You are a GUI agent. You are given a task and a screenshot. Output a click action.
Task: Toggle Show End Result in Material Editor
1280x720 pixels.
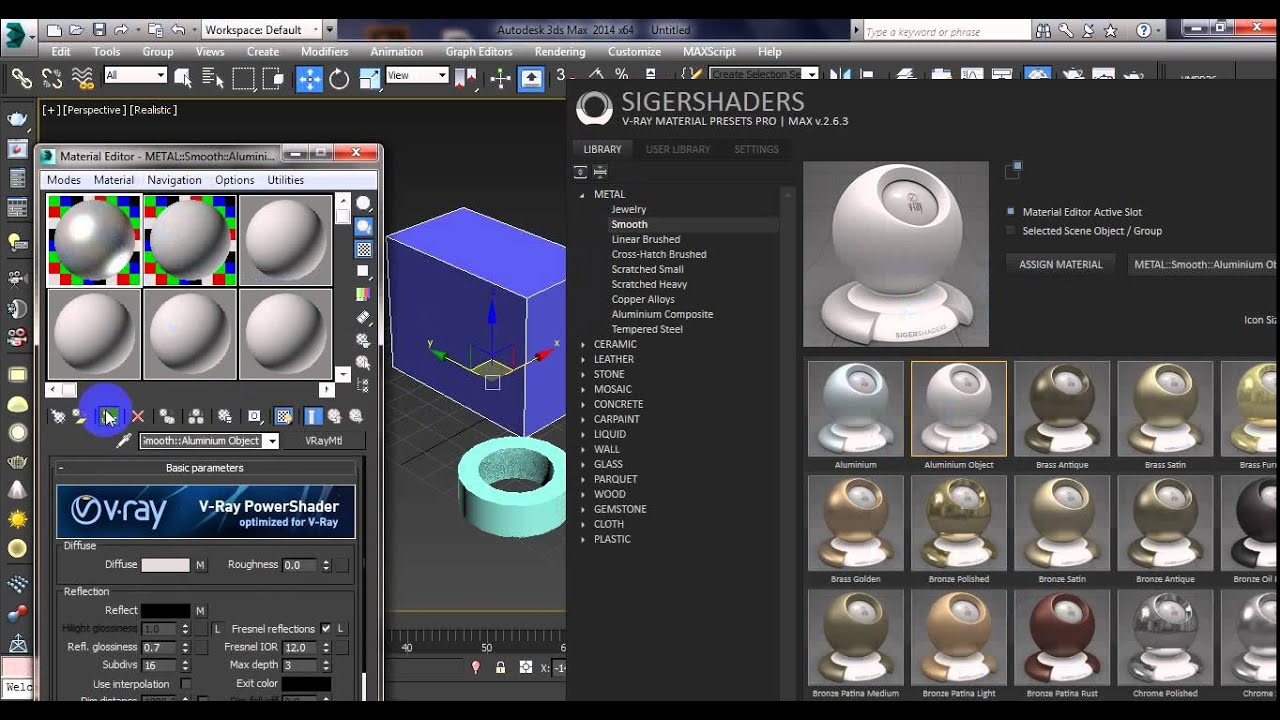(313, 416)
